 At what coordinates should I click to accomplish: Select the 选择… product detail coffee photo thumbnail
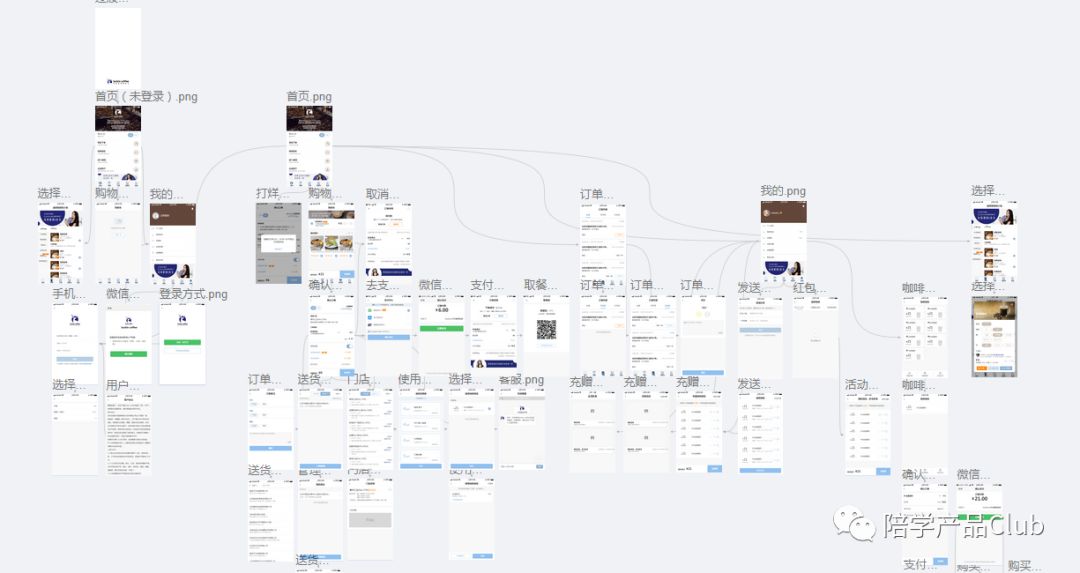click(x=995, y=337)
